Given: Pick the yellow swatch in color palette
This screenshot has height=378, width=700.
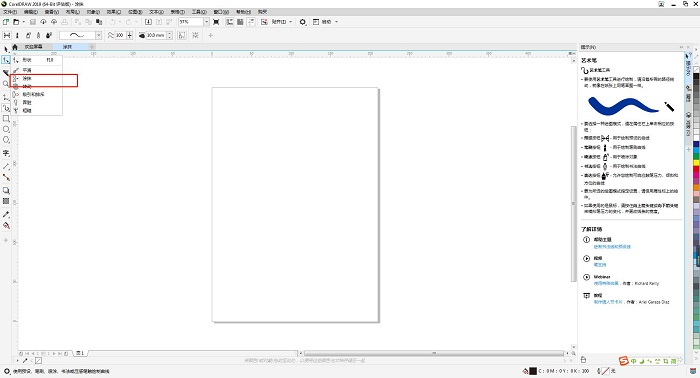Looking at the screenshot, I should coord(696,163).
